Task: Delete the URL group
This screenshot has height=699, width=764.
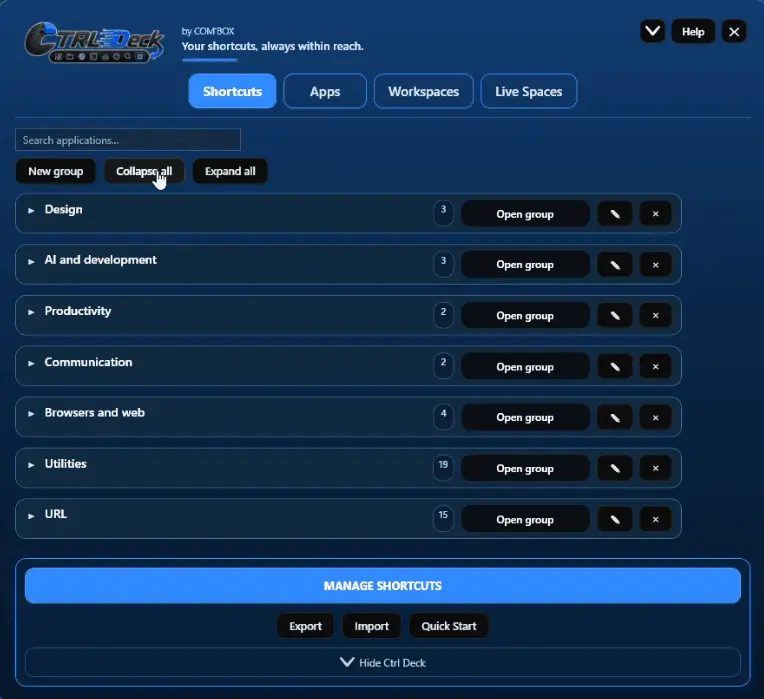Action: pos(655,520)
